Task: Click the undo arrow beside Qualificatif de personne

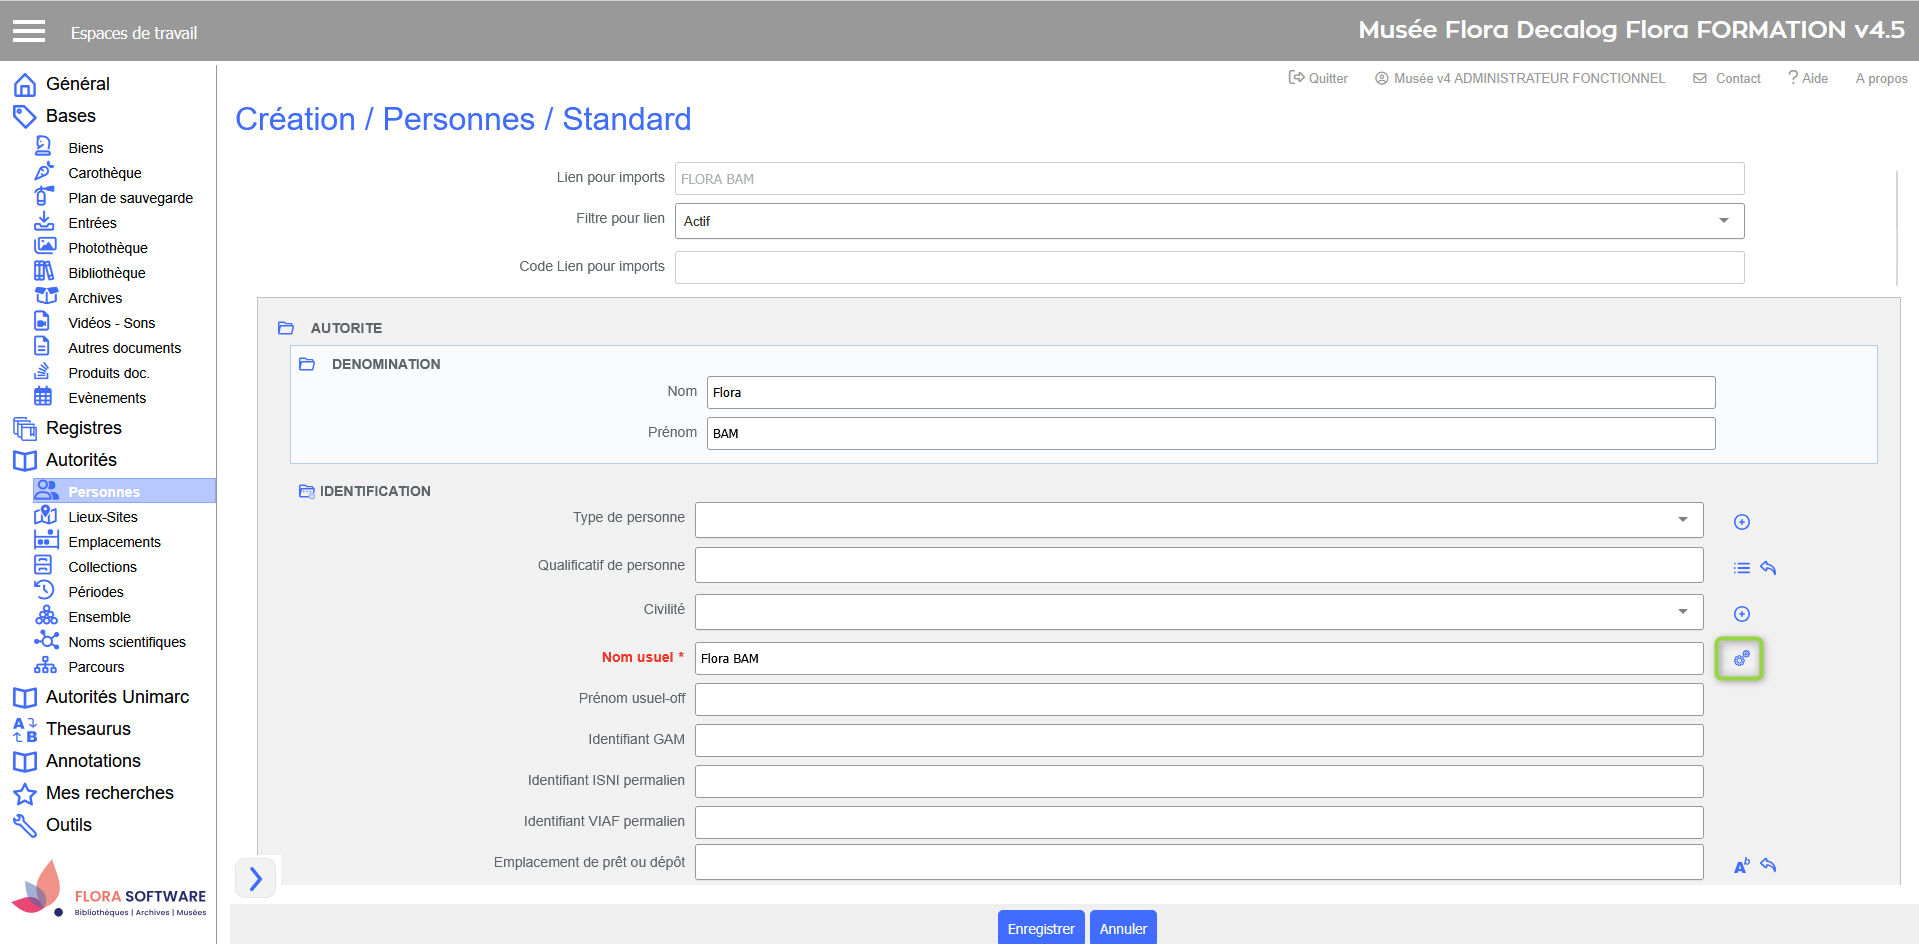Action: tap(1768, 568)
